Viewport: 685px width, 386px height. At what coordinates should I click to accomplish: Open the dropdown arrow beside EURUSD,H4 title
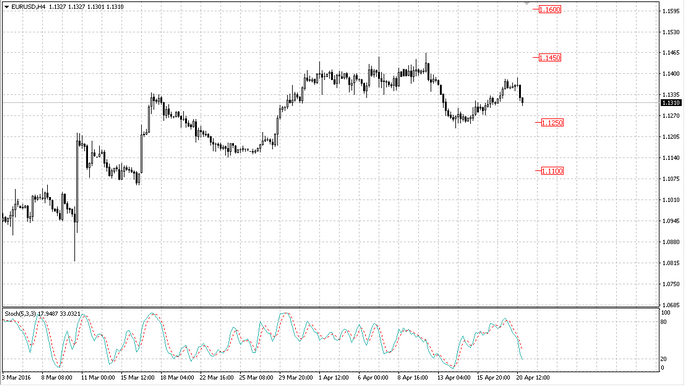[6, 7]
